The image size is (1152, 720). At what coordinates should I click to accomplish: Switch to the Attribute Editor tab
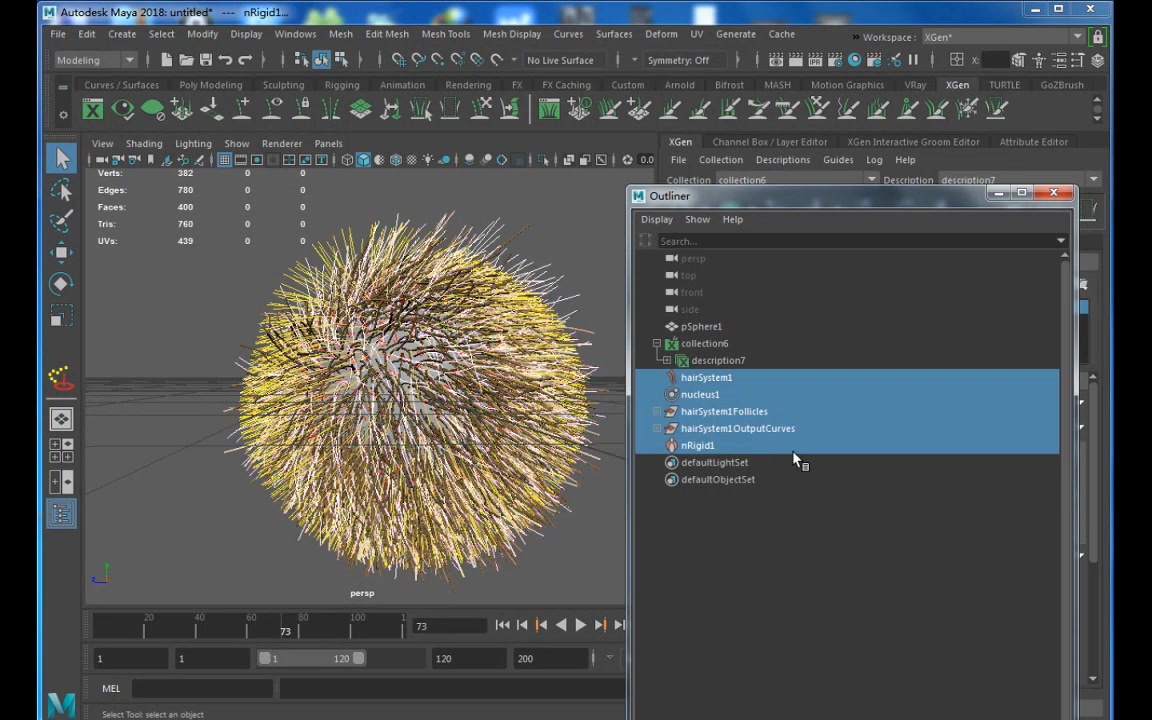(1033, 142)
